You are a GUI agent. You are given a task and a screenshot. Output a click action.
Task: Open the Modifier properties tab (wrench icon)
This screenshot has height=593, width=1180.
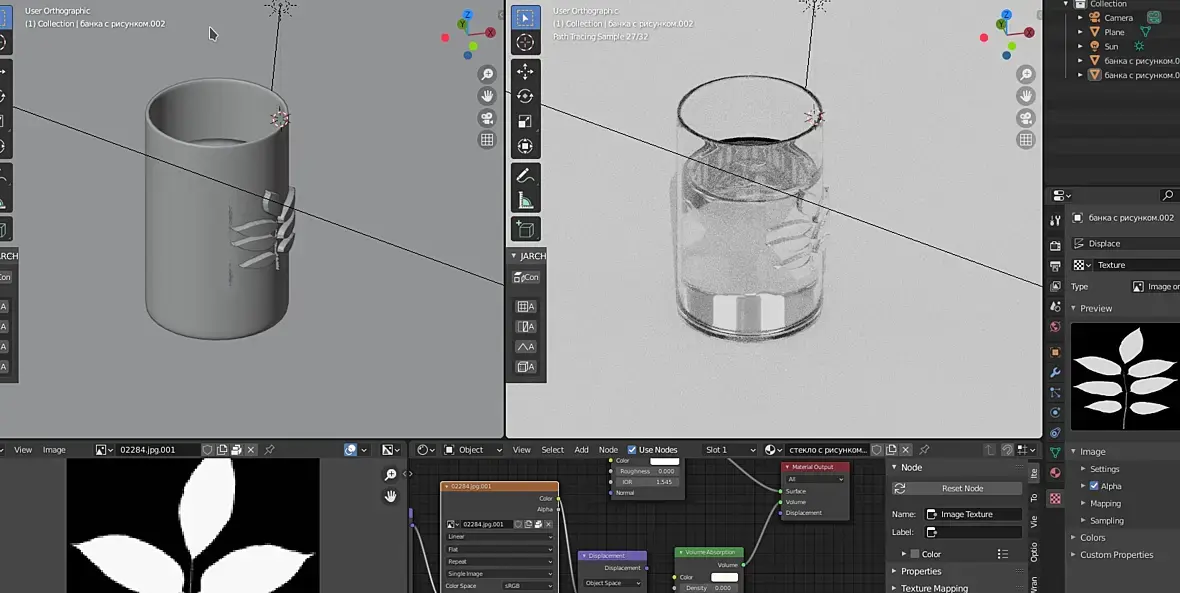tap(1055, 373)
